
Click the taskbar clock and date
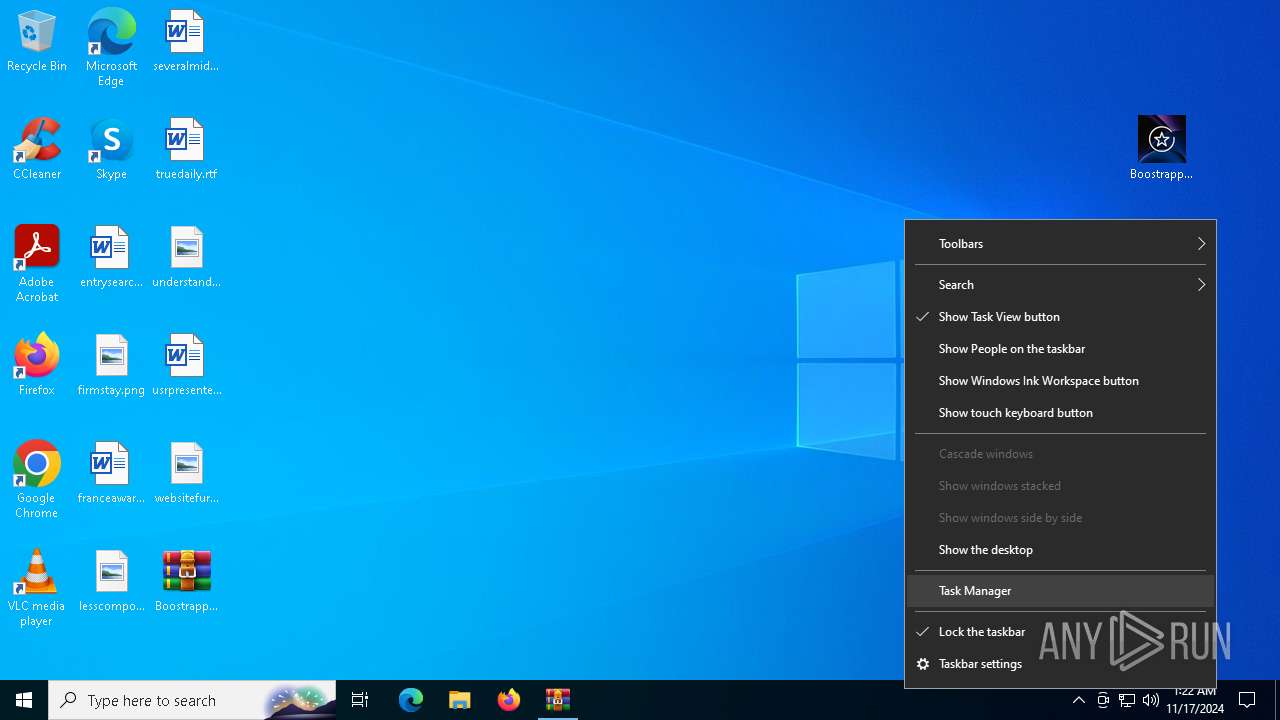pyautogui.click(x=1195, y=700)
